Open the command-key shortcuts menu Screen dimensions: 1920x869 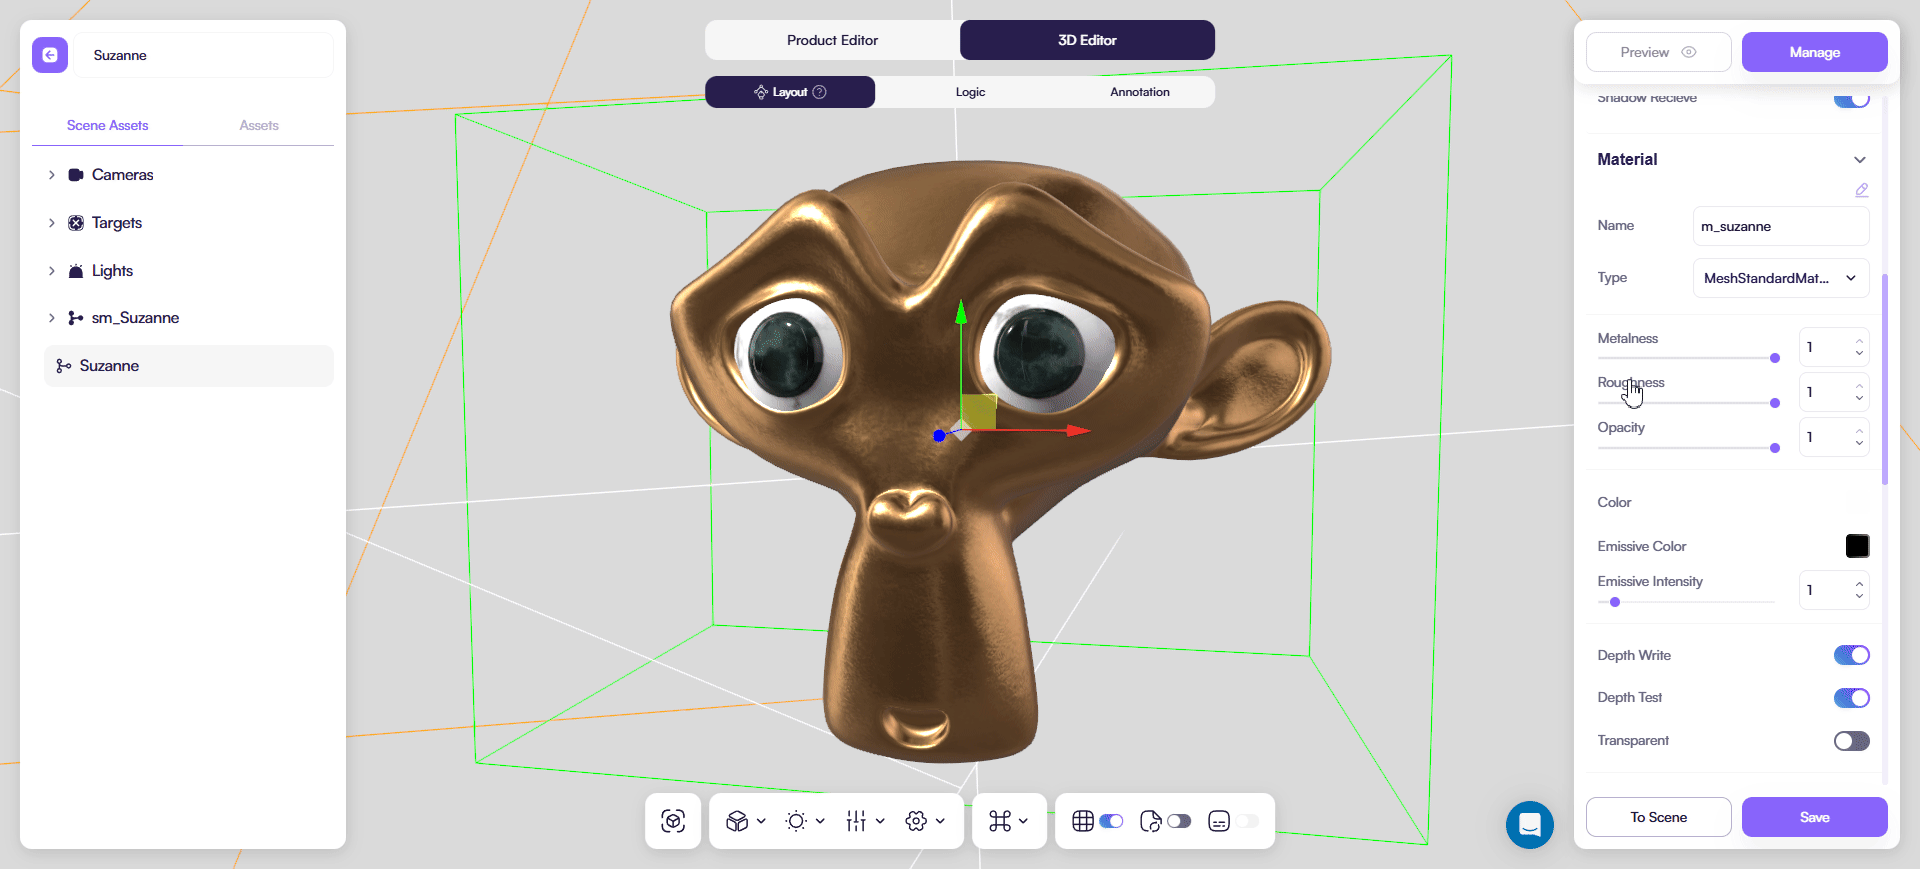point(1008,821)
